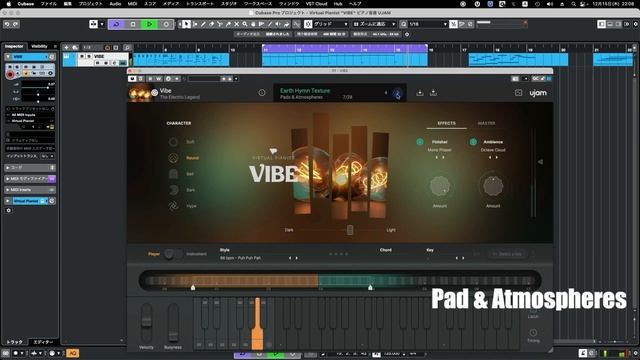Image resolution: width=640 pixels, height=360 pixels.
Task: Open the grid snap type dropdown
Action: 331,24
